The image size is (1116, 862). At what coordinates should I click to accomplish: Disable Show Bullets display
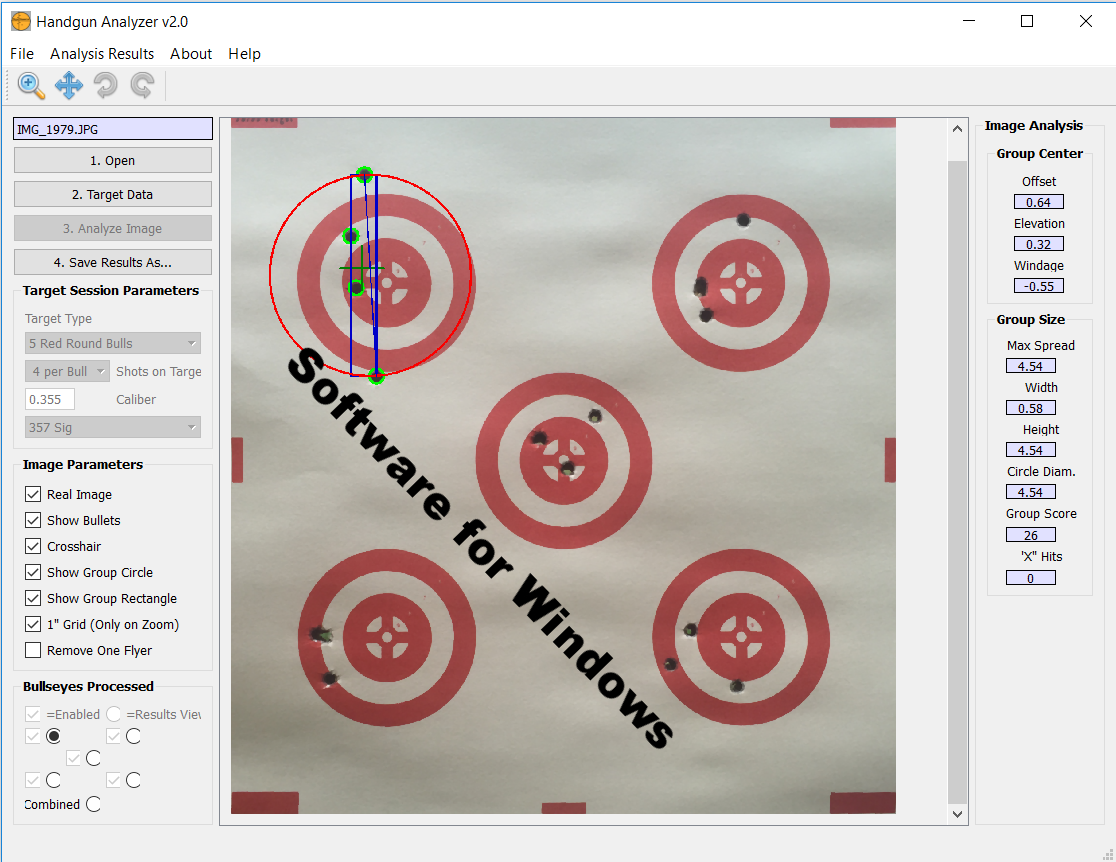[34, 520]
